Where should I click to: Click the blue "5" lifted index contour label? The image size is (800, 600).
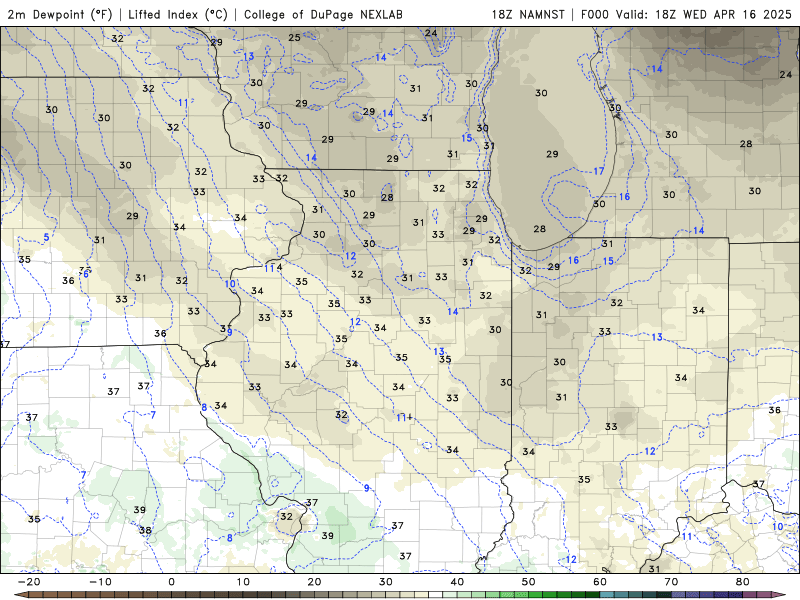pos(46,237)
